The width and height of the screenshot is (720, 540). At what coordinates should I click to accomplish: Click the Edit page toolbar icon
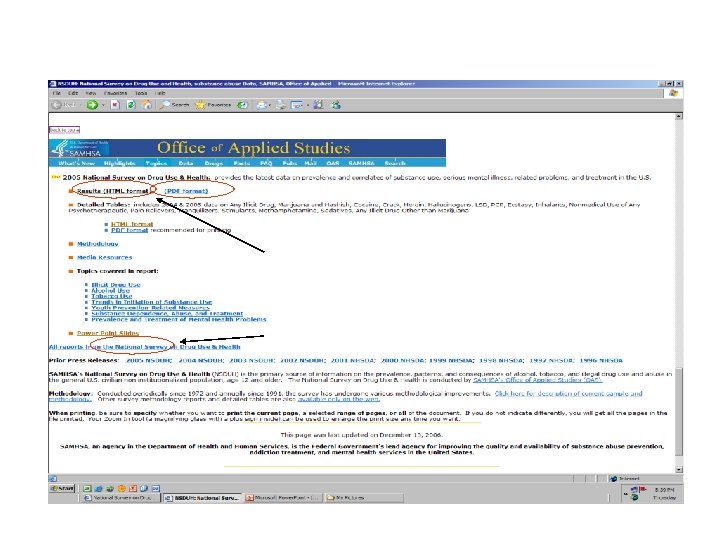click(x=297, y=105)
